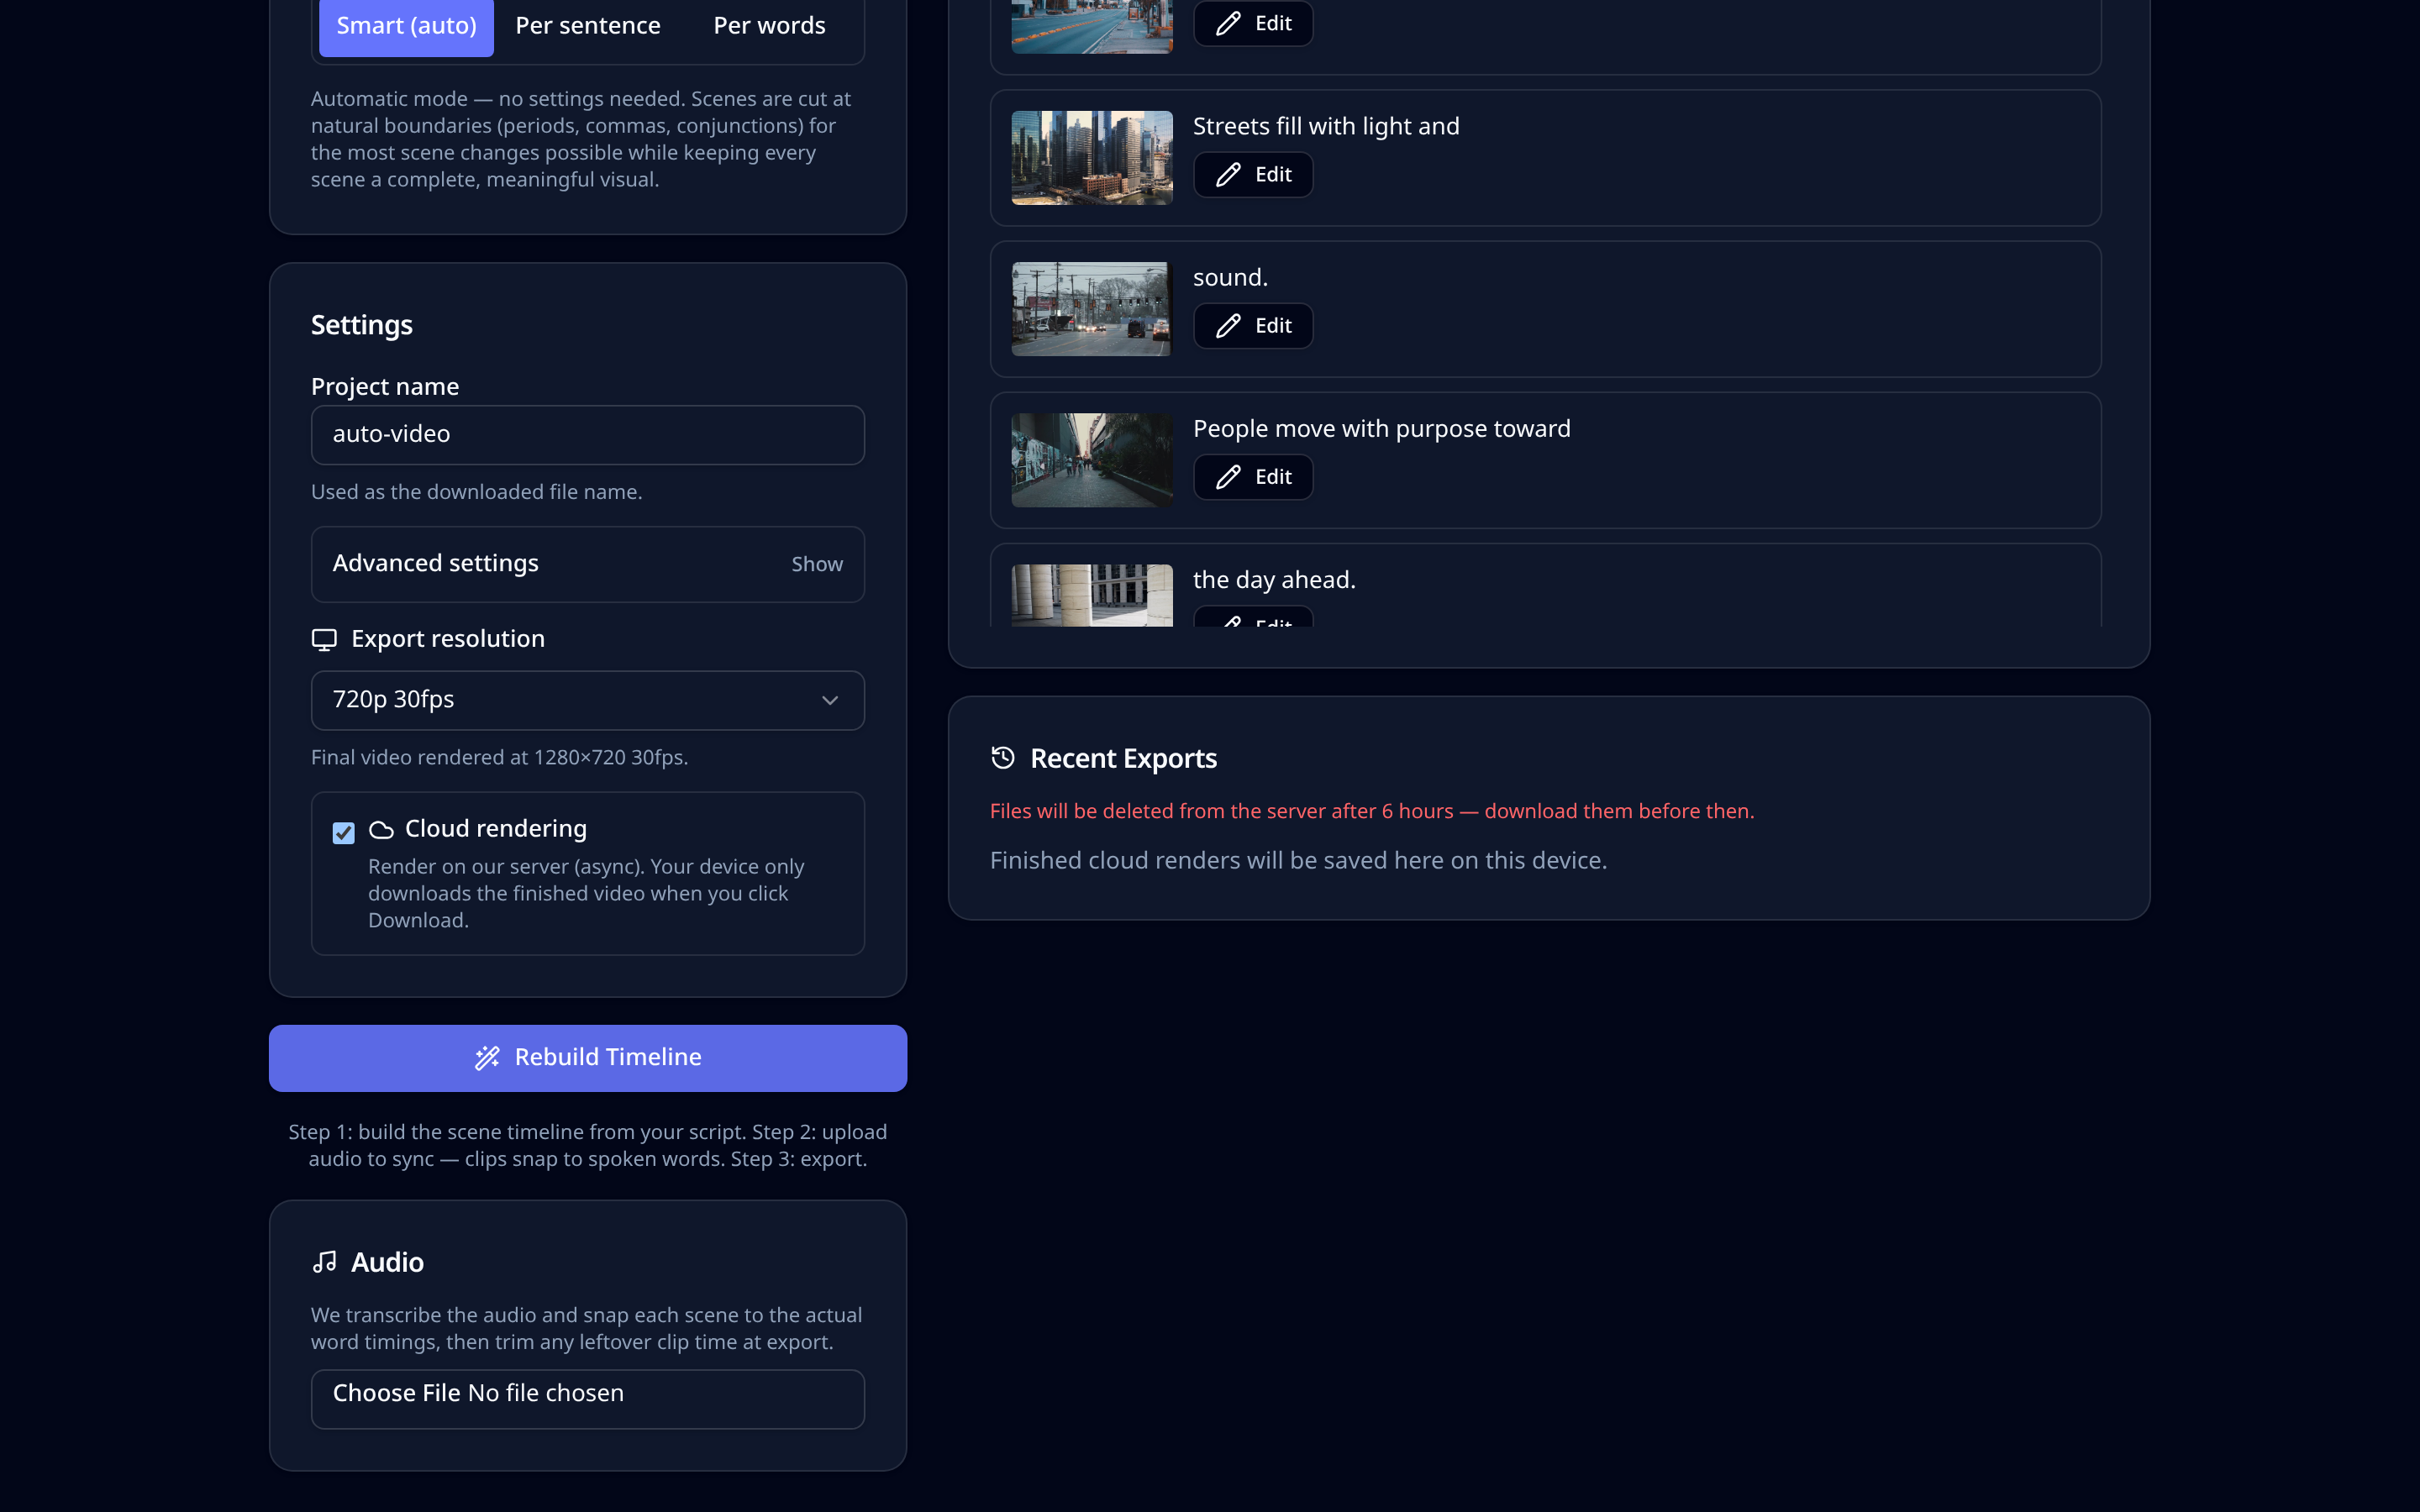Click the cloud icon beside Cloud rendering
This screenshot has height=1512, width=2420.
coord(381,830)
